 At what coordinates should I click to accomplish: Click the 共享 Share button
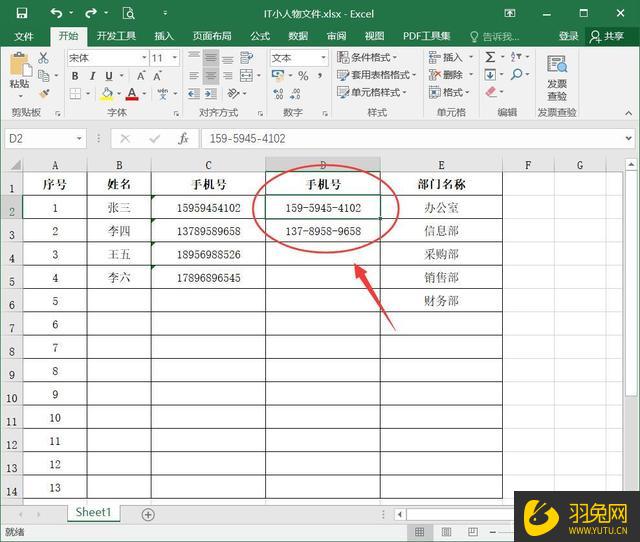[x=607, y=36]
